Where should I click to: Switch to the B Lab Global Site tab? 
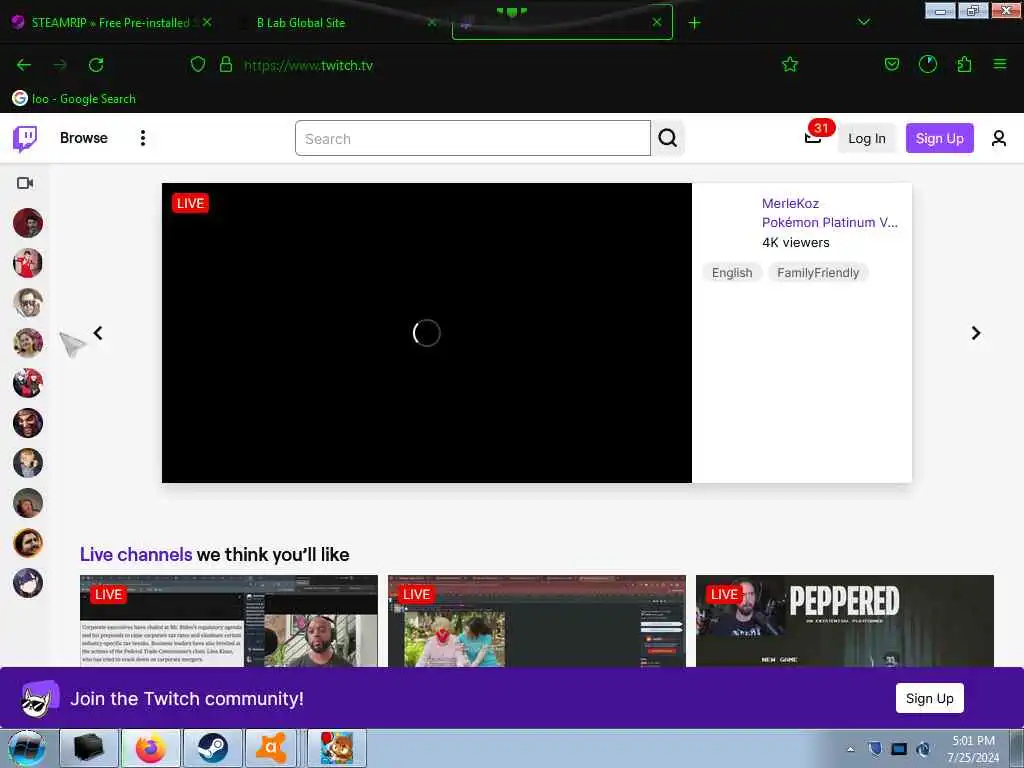point(301,22)
